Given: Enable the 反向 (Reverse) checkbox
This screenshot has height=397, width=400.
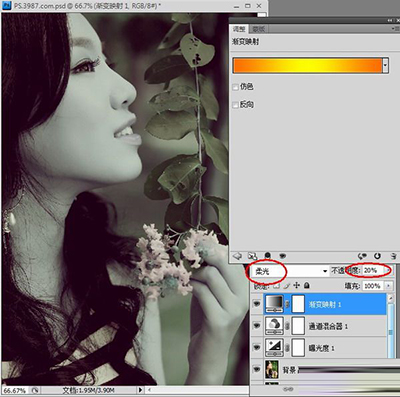Looking at the screenshot, I should [235, 105].
